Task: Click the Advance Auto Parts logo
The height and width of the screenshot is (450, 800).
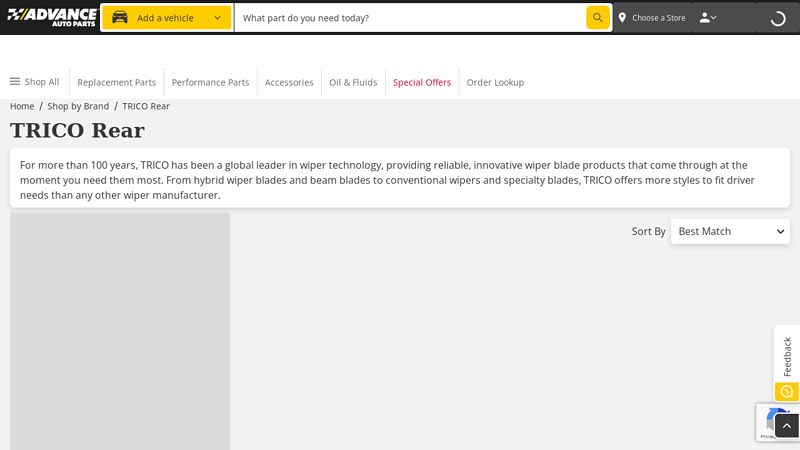Action: (x=52, y=17)
